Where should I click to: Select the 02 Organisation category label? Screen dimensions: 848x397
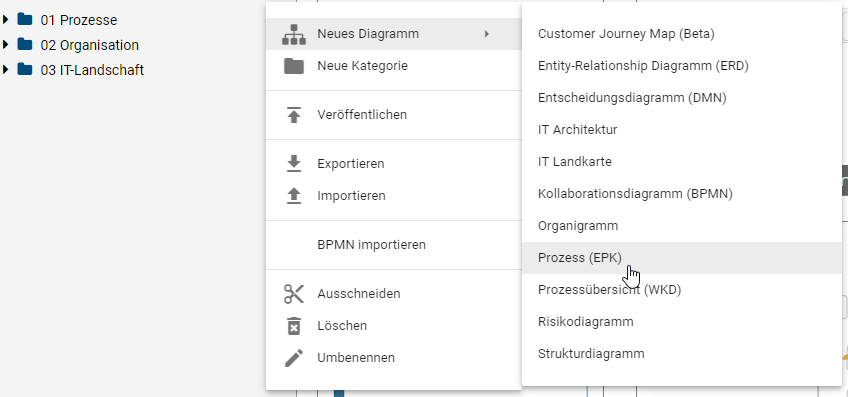tap(90, 45)
